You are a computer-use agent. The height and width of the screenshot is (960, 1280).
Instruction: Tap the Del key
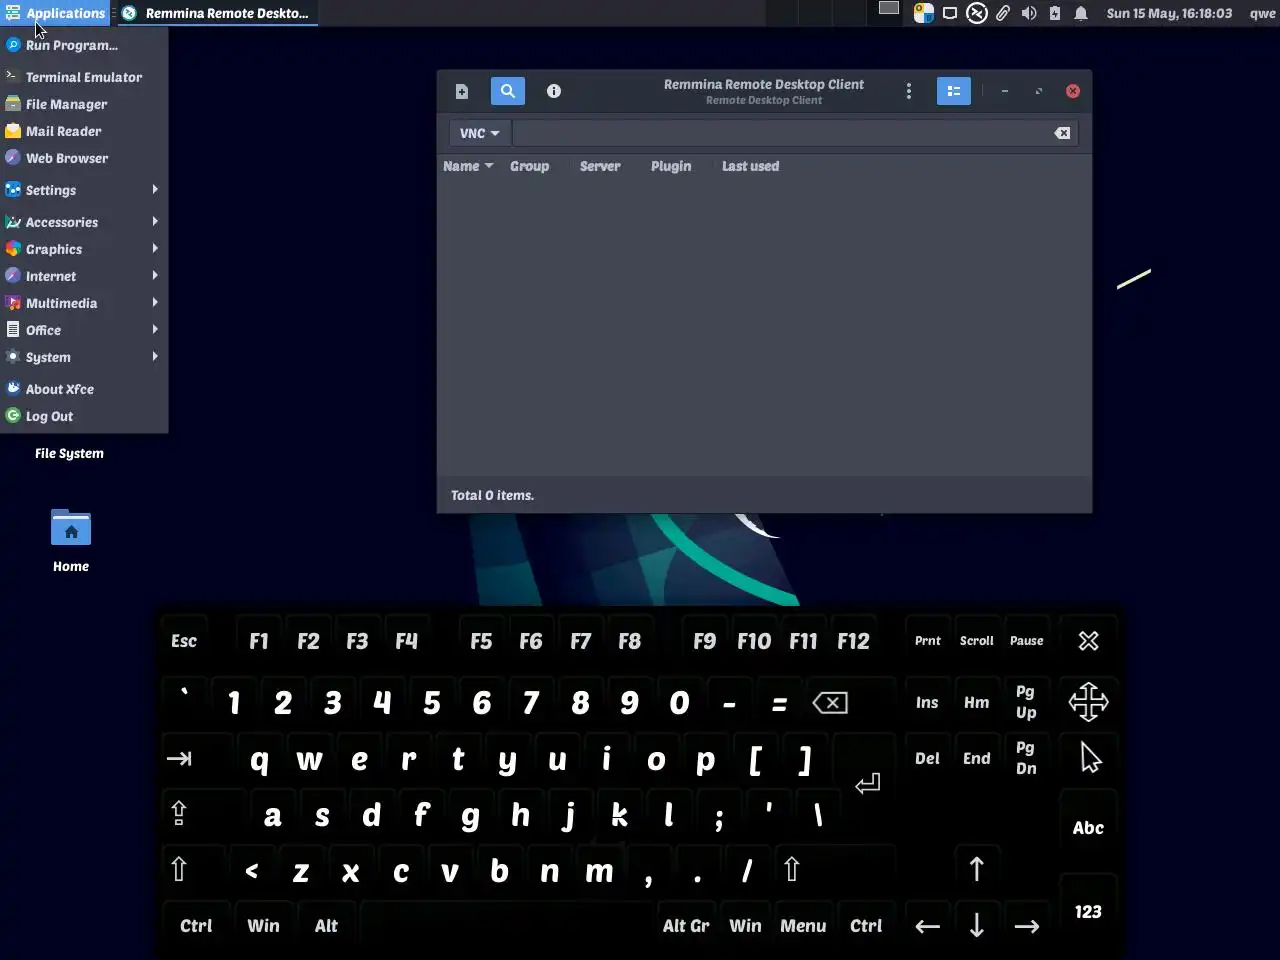[927, 758]
